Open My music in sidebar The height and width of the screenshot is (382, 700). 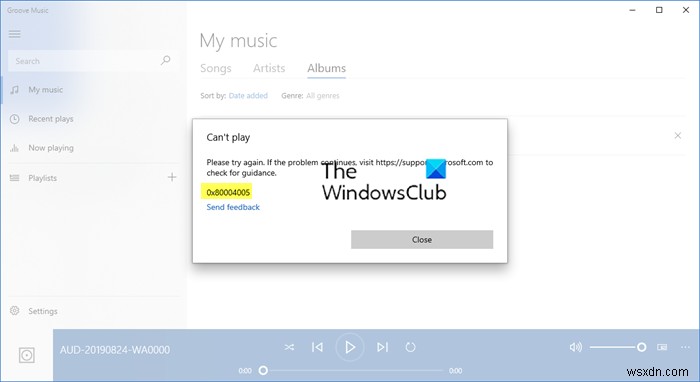tap(46, 90)
